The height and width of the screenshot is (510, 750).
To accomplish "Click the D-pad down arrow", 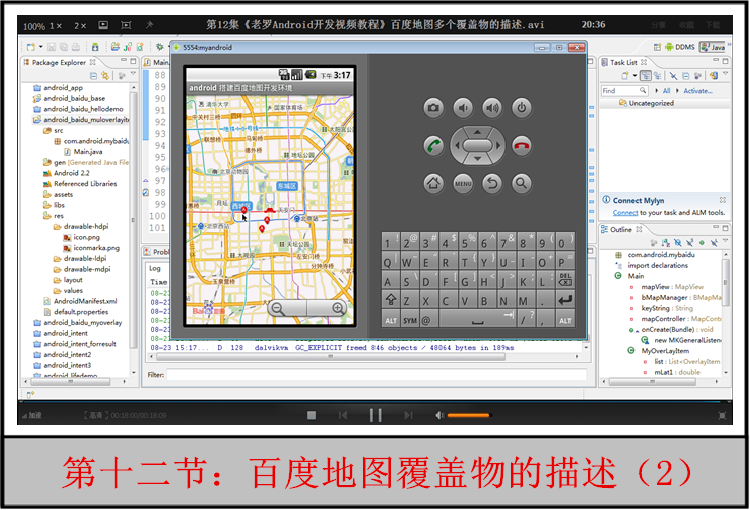I will point(477,159).
